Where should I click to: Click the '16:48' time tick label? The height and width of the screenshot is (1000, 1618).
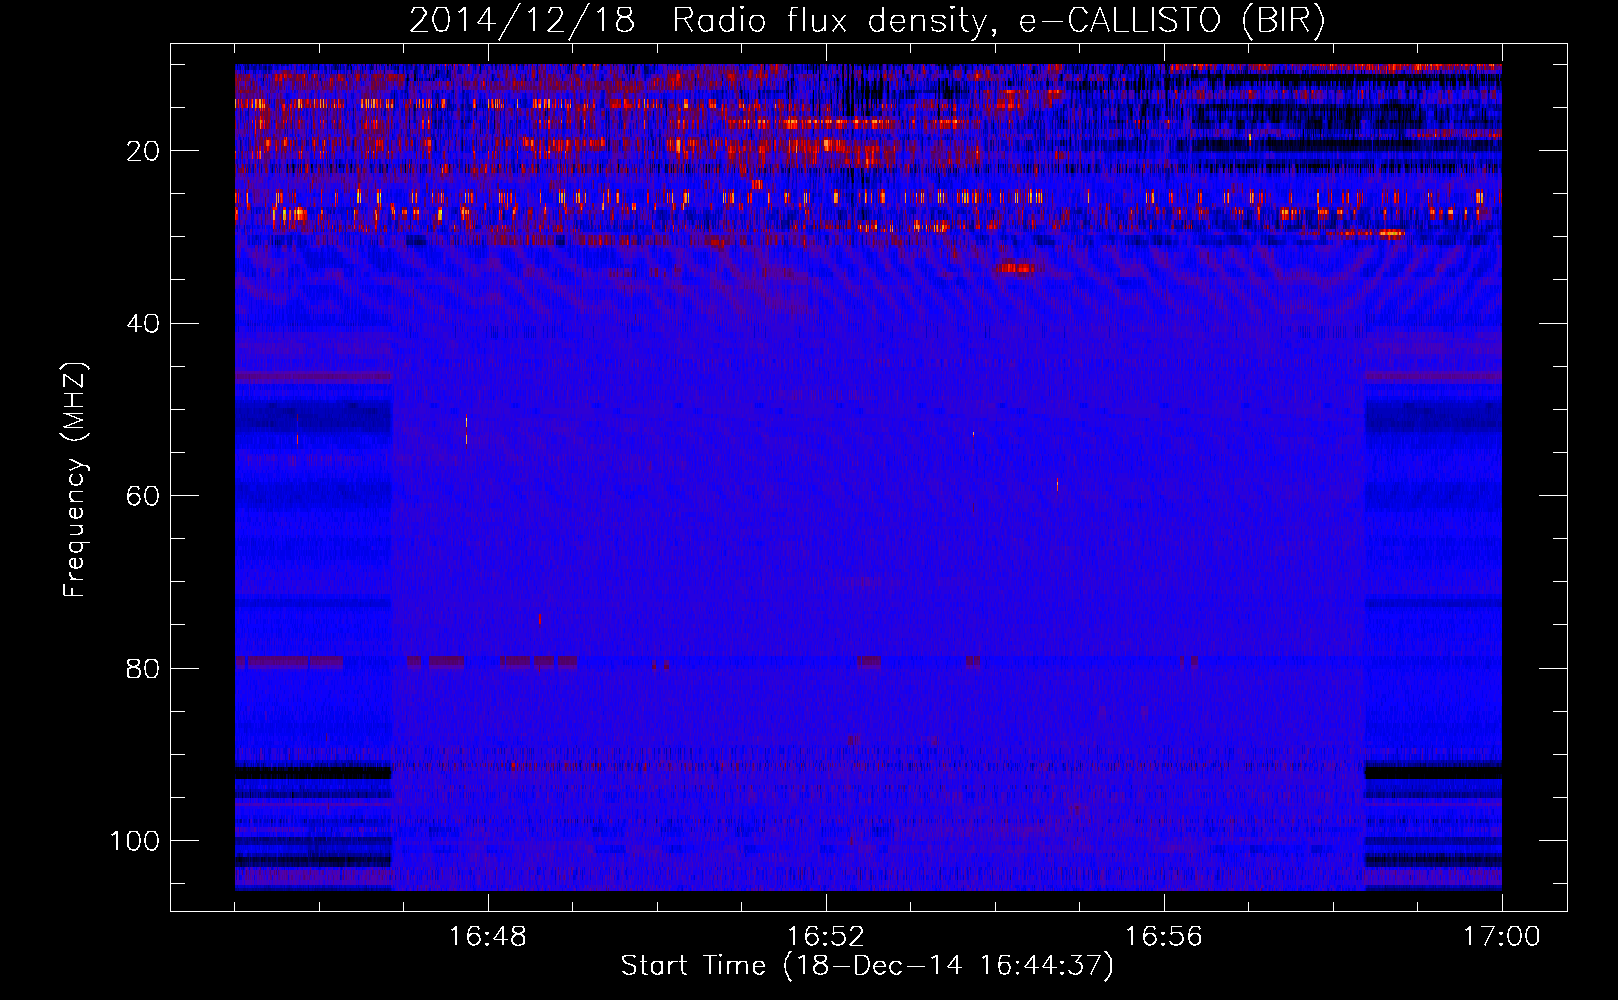(488, 936)
